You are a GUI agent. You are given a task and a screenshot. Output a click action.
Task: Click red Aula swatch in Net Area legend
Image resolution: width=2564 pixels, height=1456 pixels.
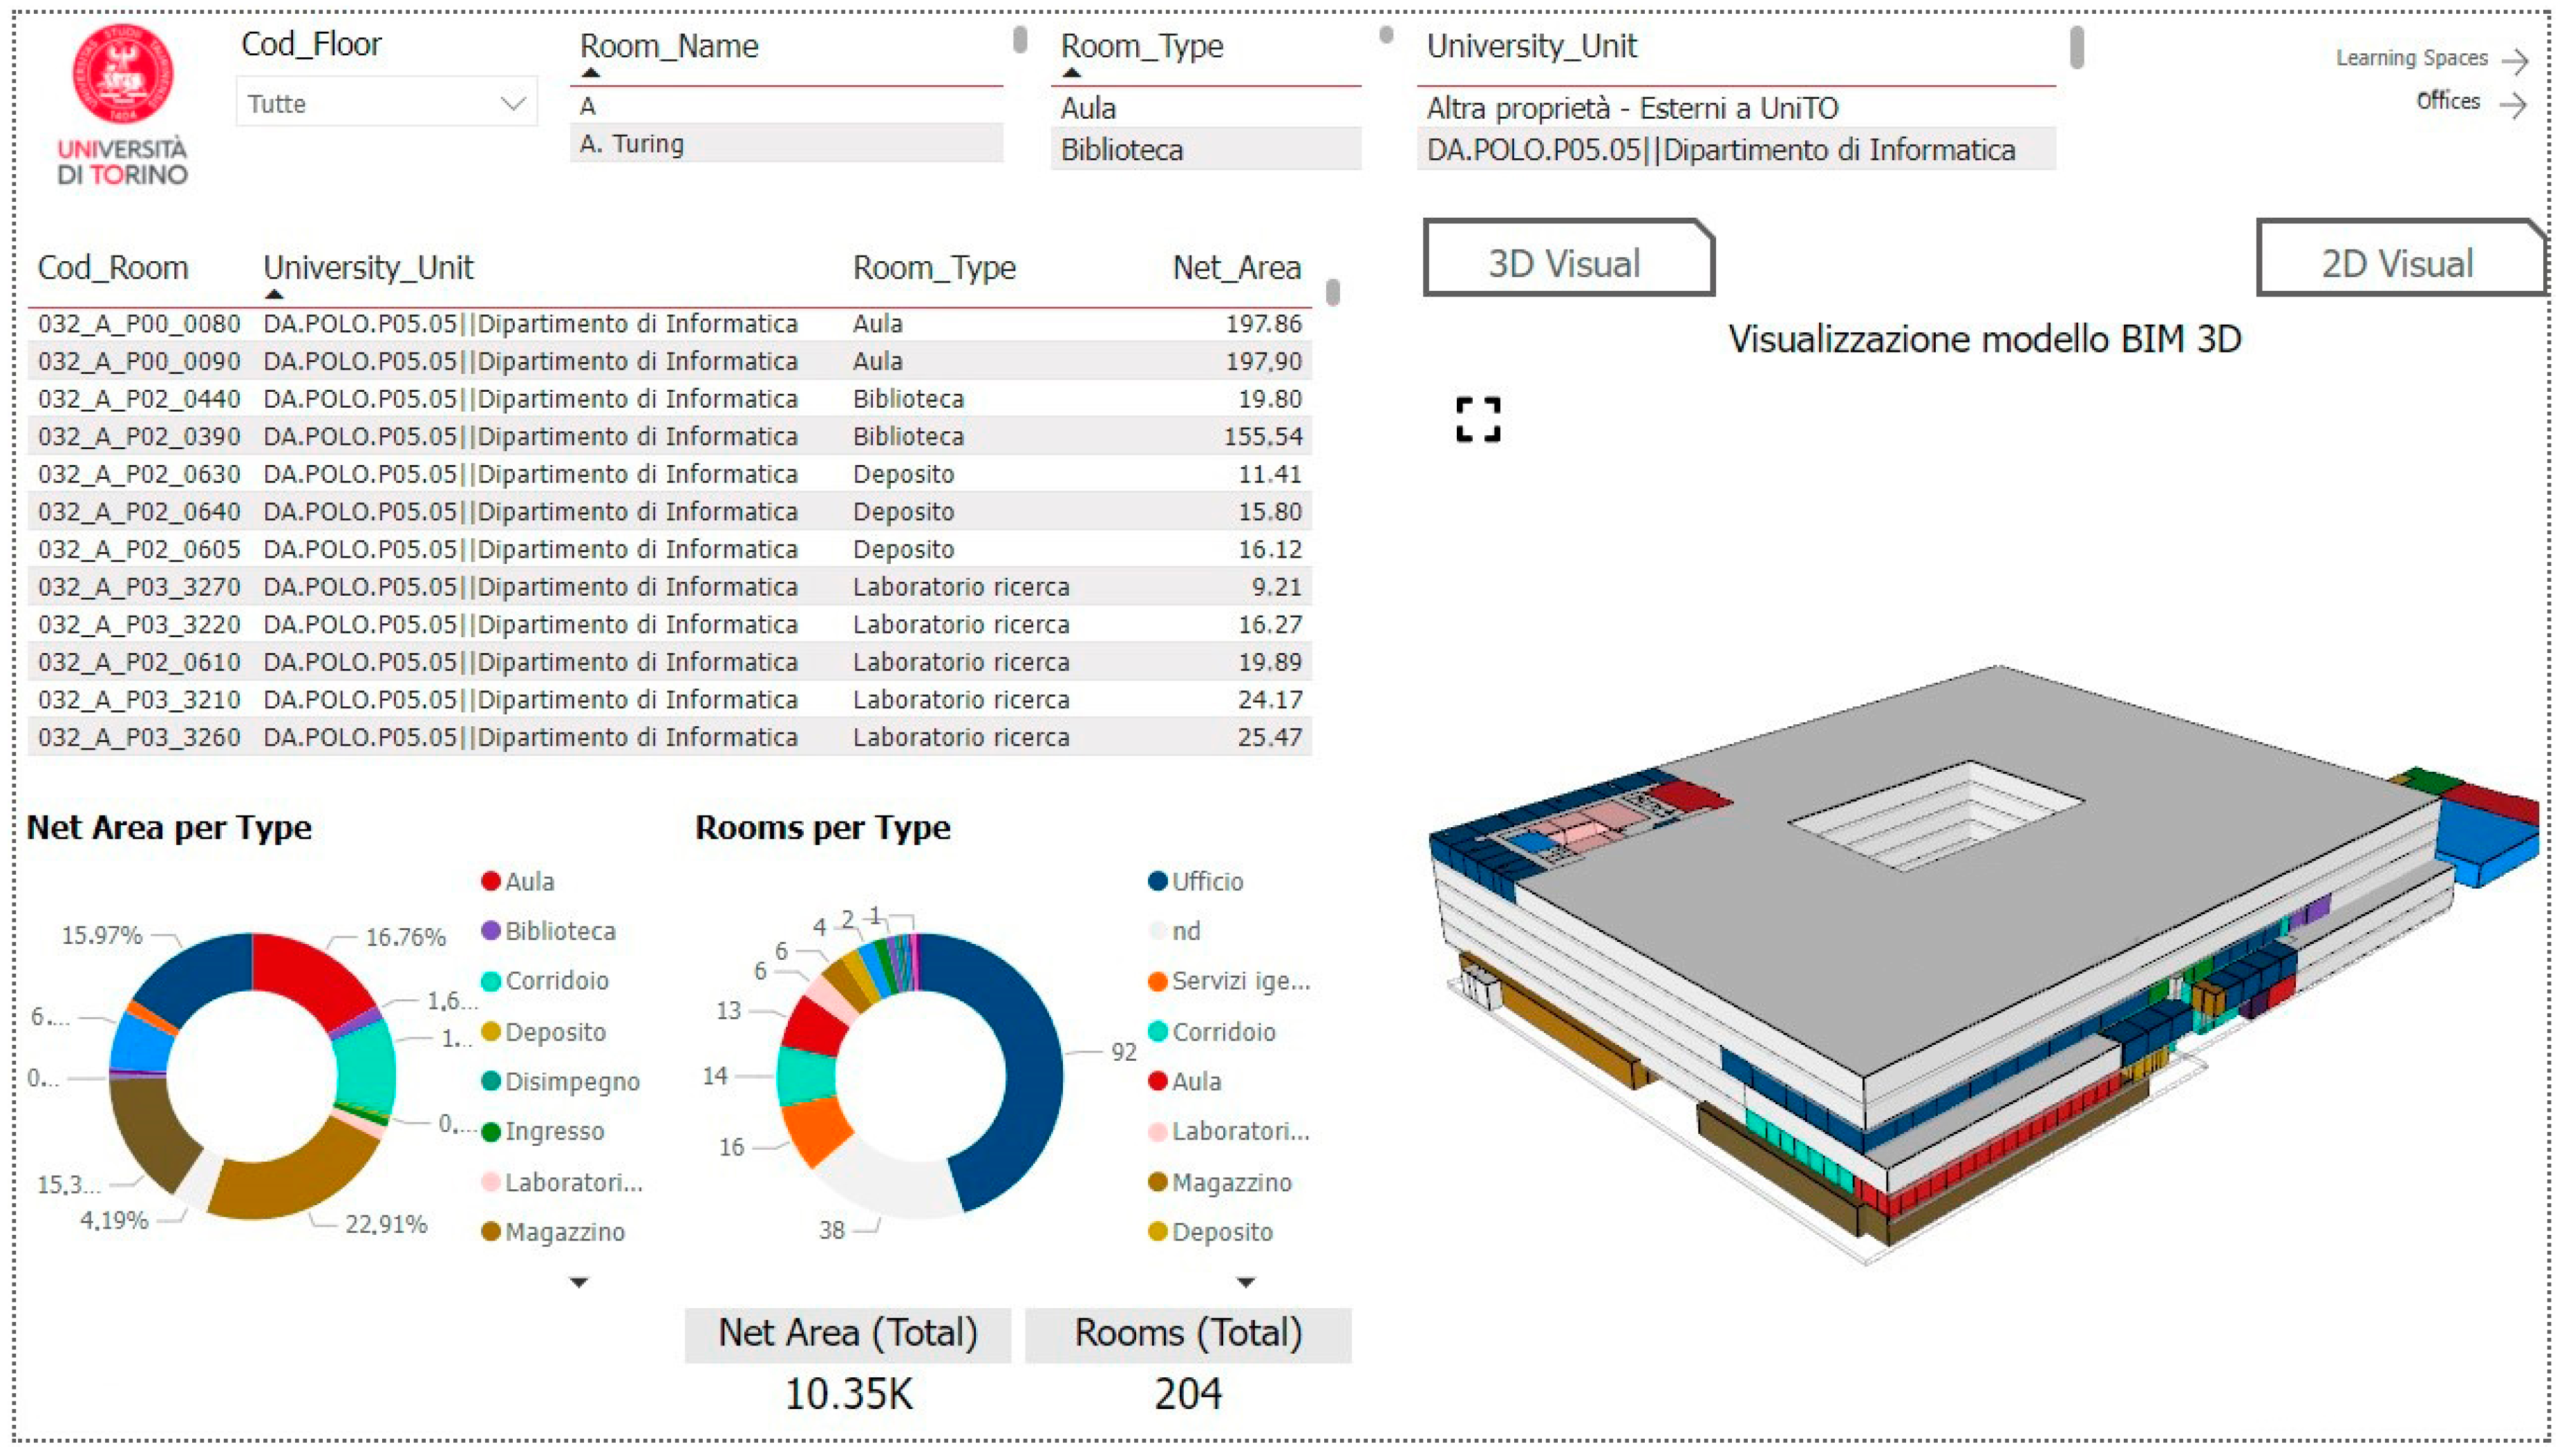coord(490,881)
